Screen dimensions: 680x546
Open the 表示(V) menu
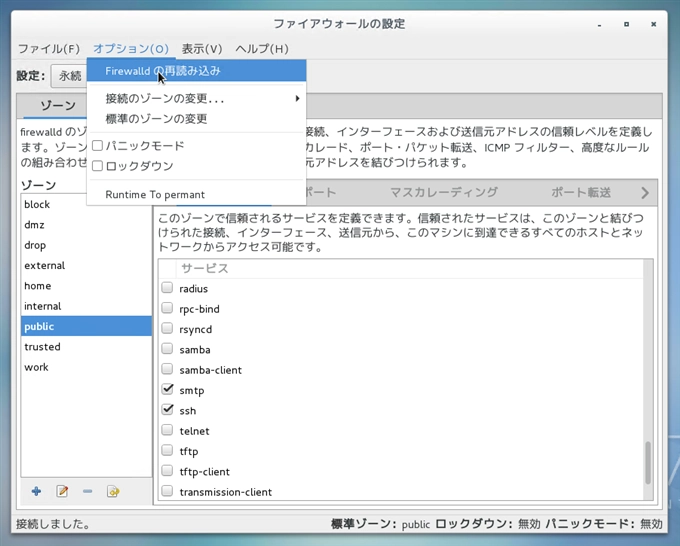202,49
